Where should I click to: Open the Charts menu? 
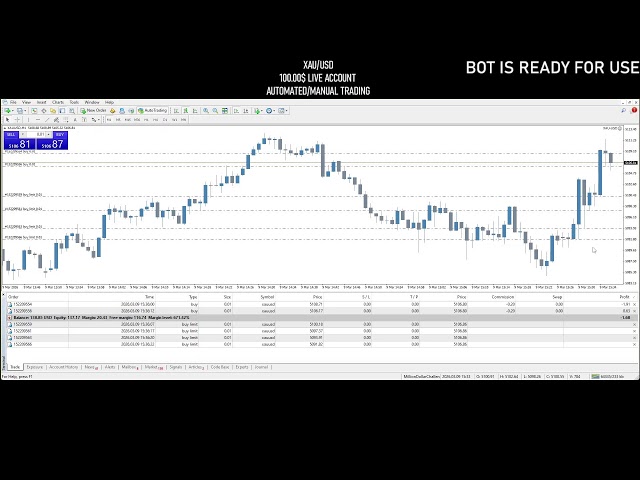click(58, 102)
